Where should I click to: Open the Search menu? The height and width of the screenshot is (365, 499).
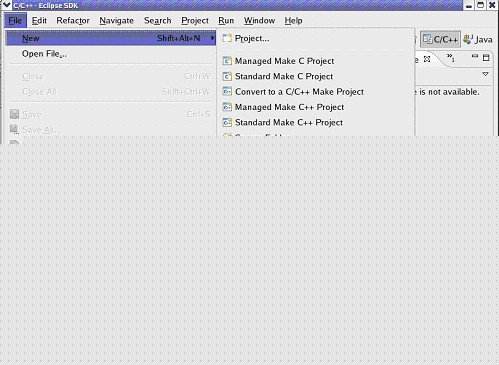click(158, 21)
